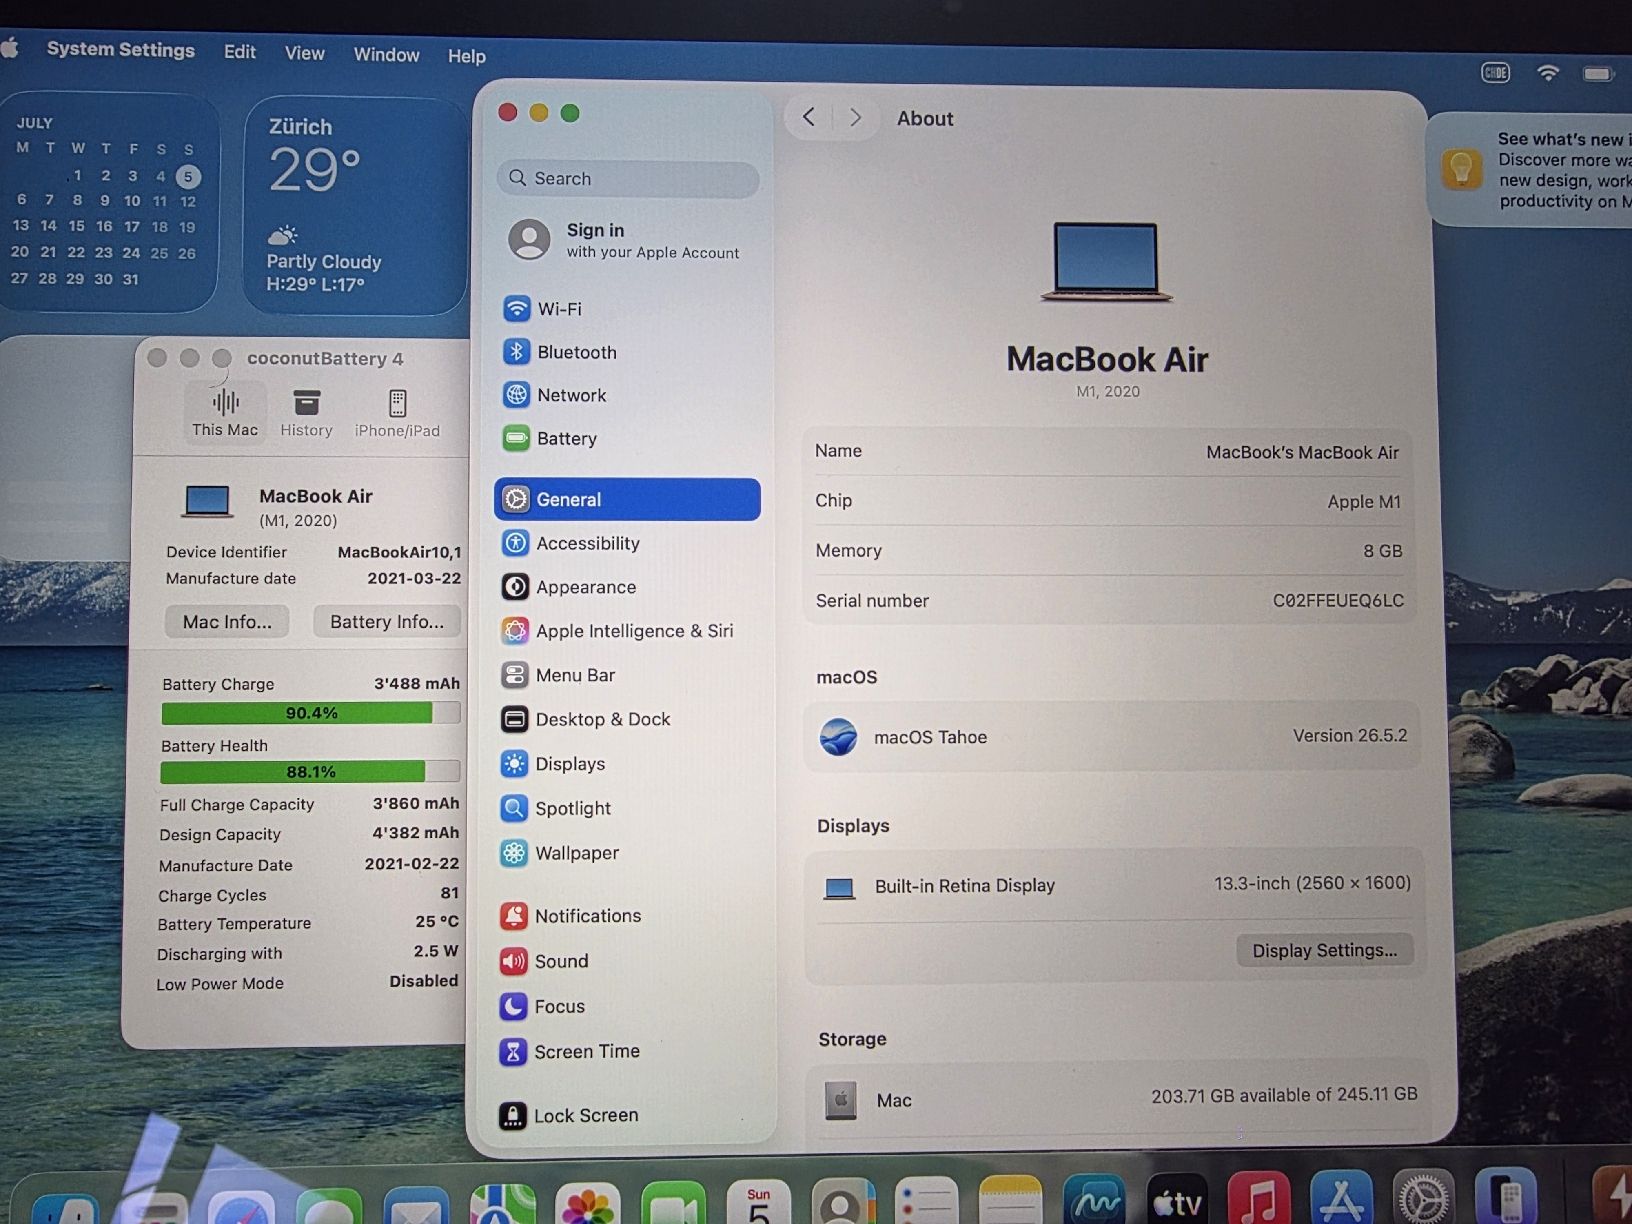The width and height of the screenshot is (1632, 1224).
Task: Click the Name row MacBook's MacBook Air
Action: tap(1108, 452)
